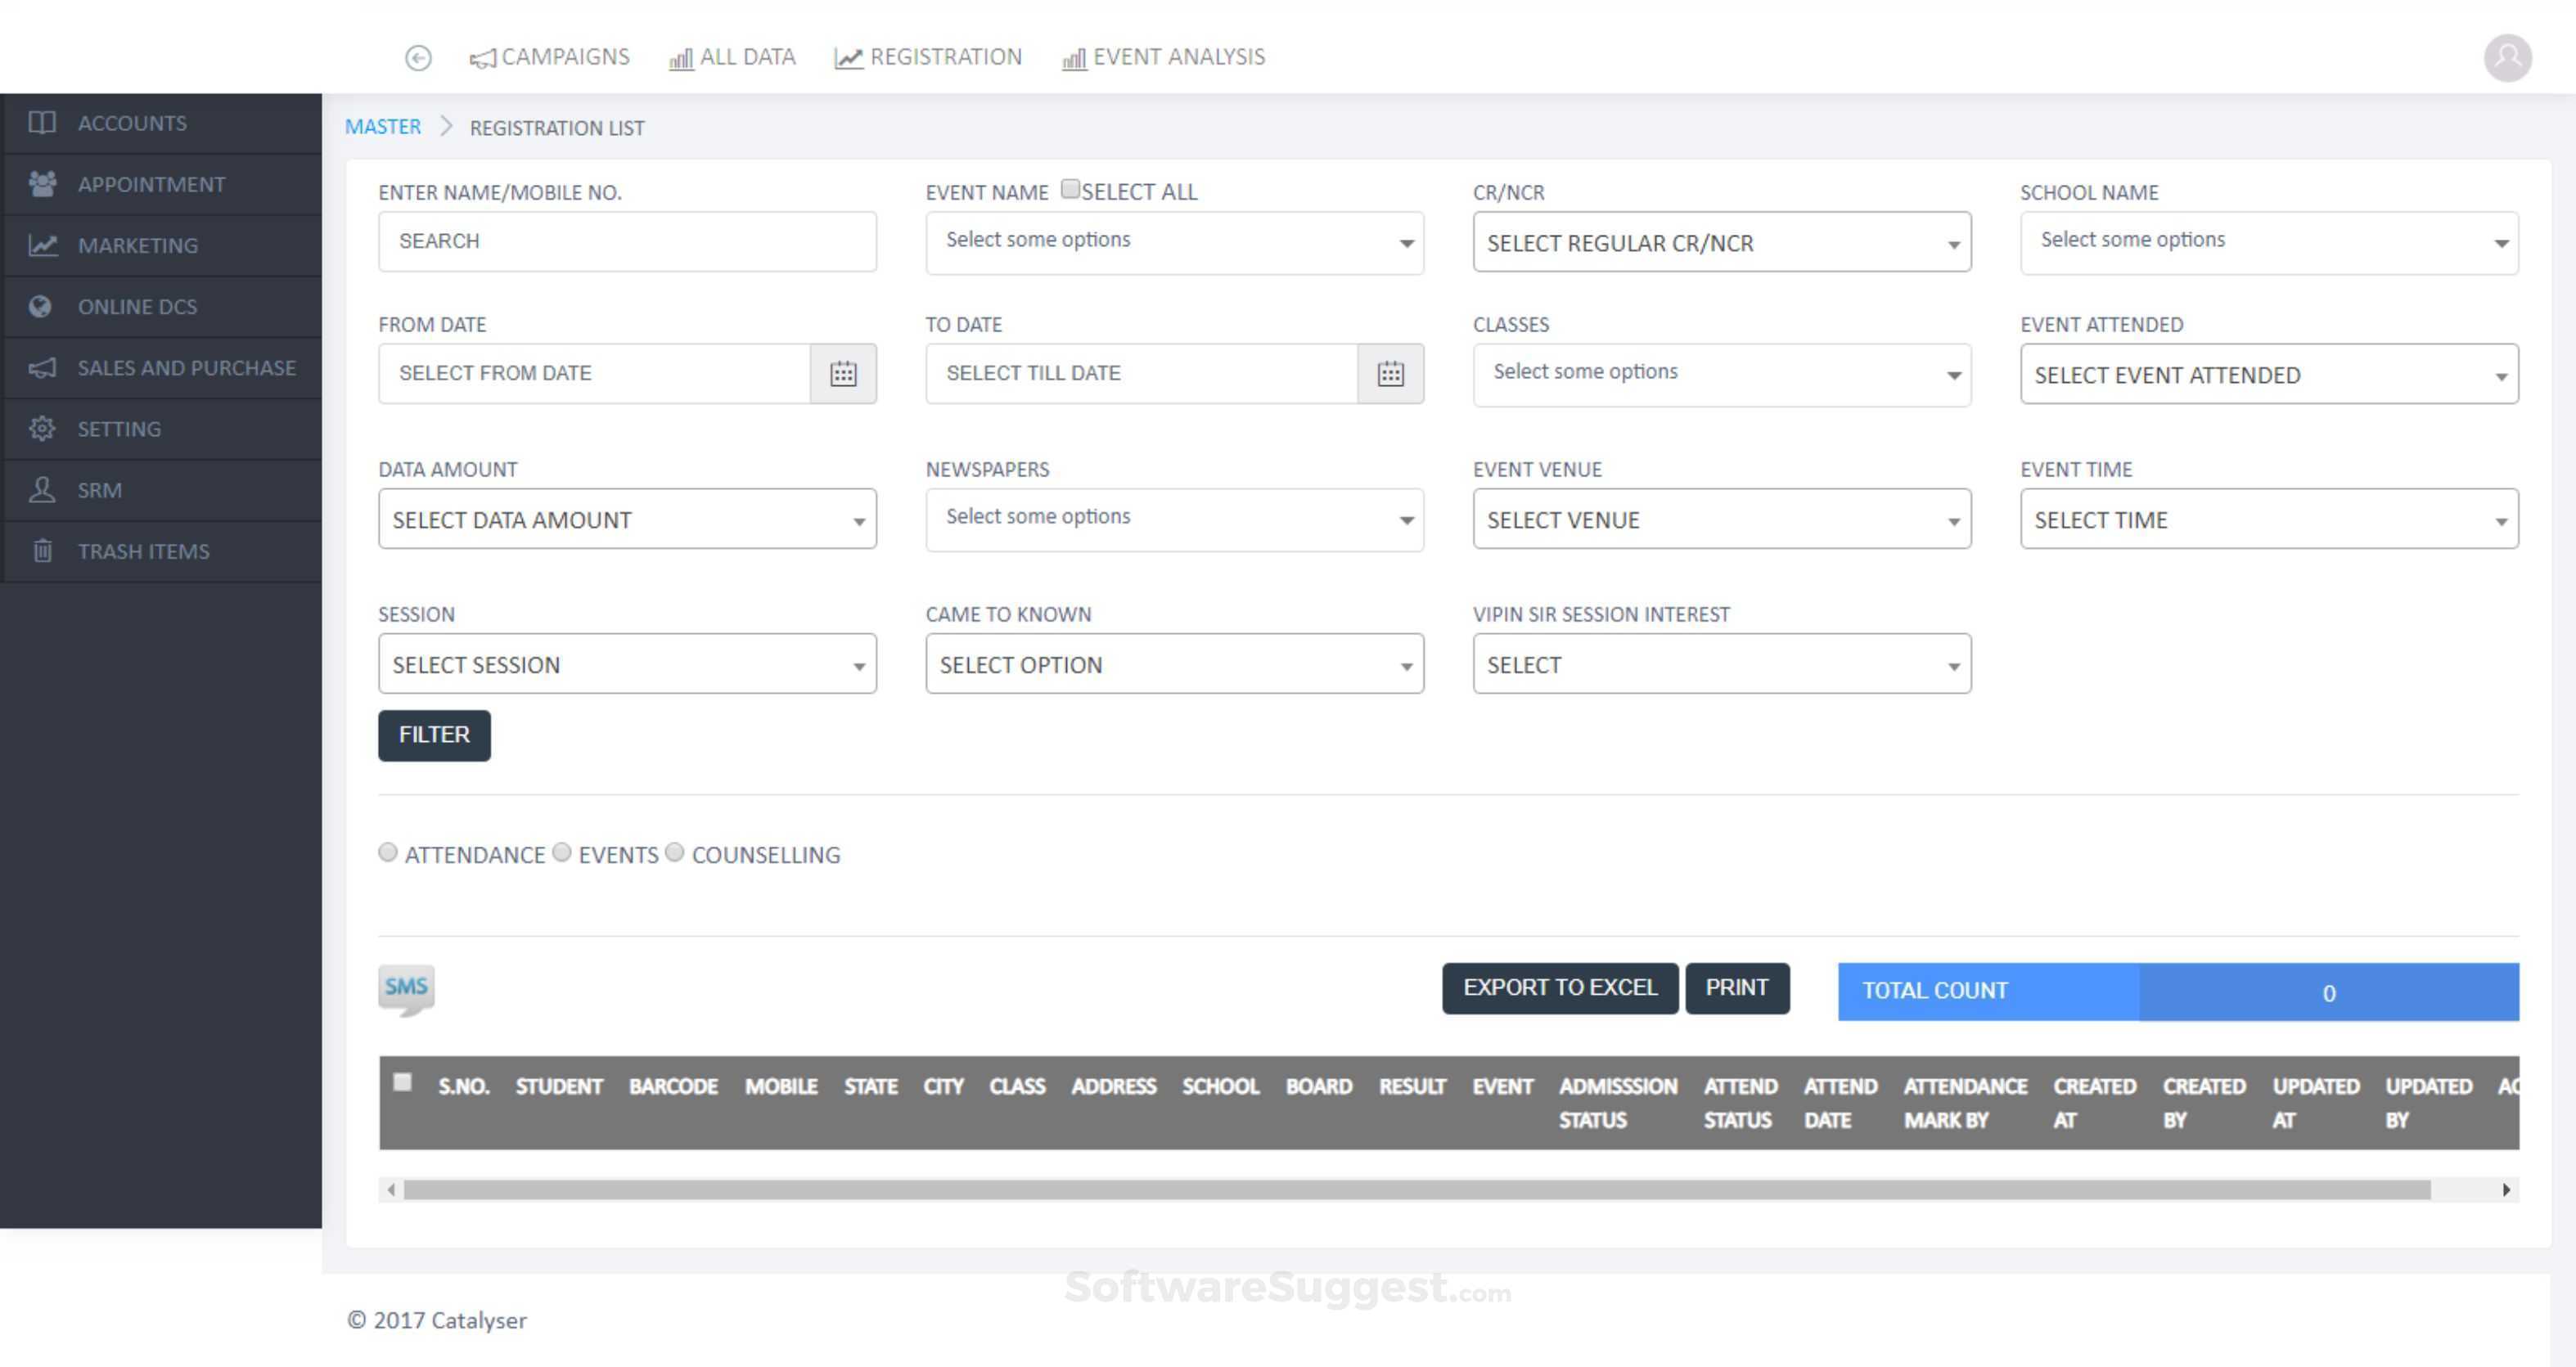Expand the Select Regular CR/NCR dropdown
Viewport: 2576px width, 1367px height.
[x=1721, y=242]
